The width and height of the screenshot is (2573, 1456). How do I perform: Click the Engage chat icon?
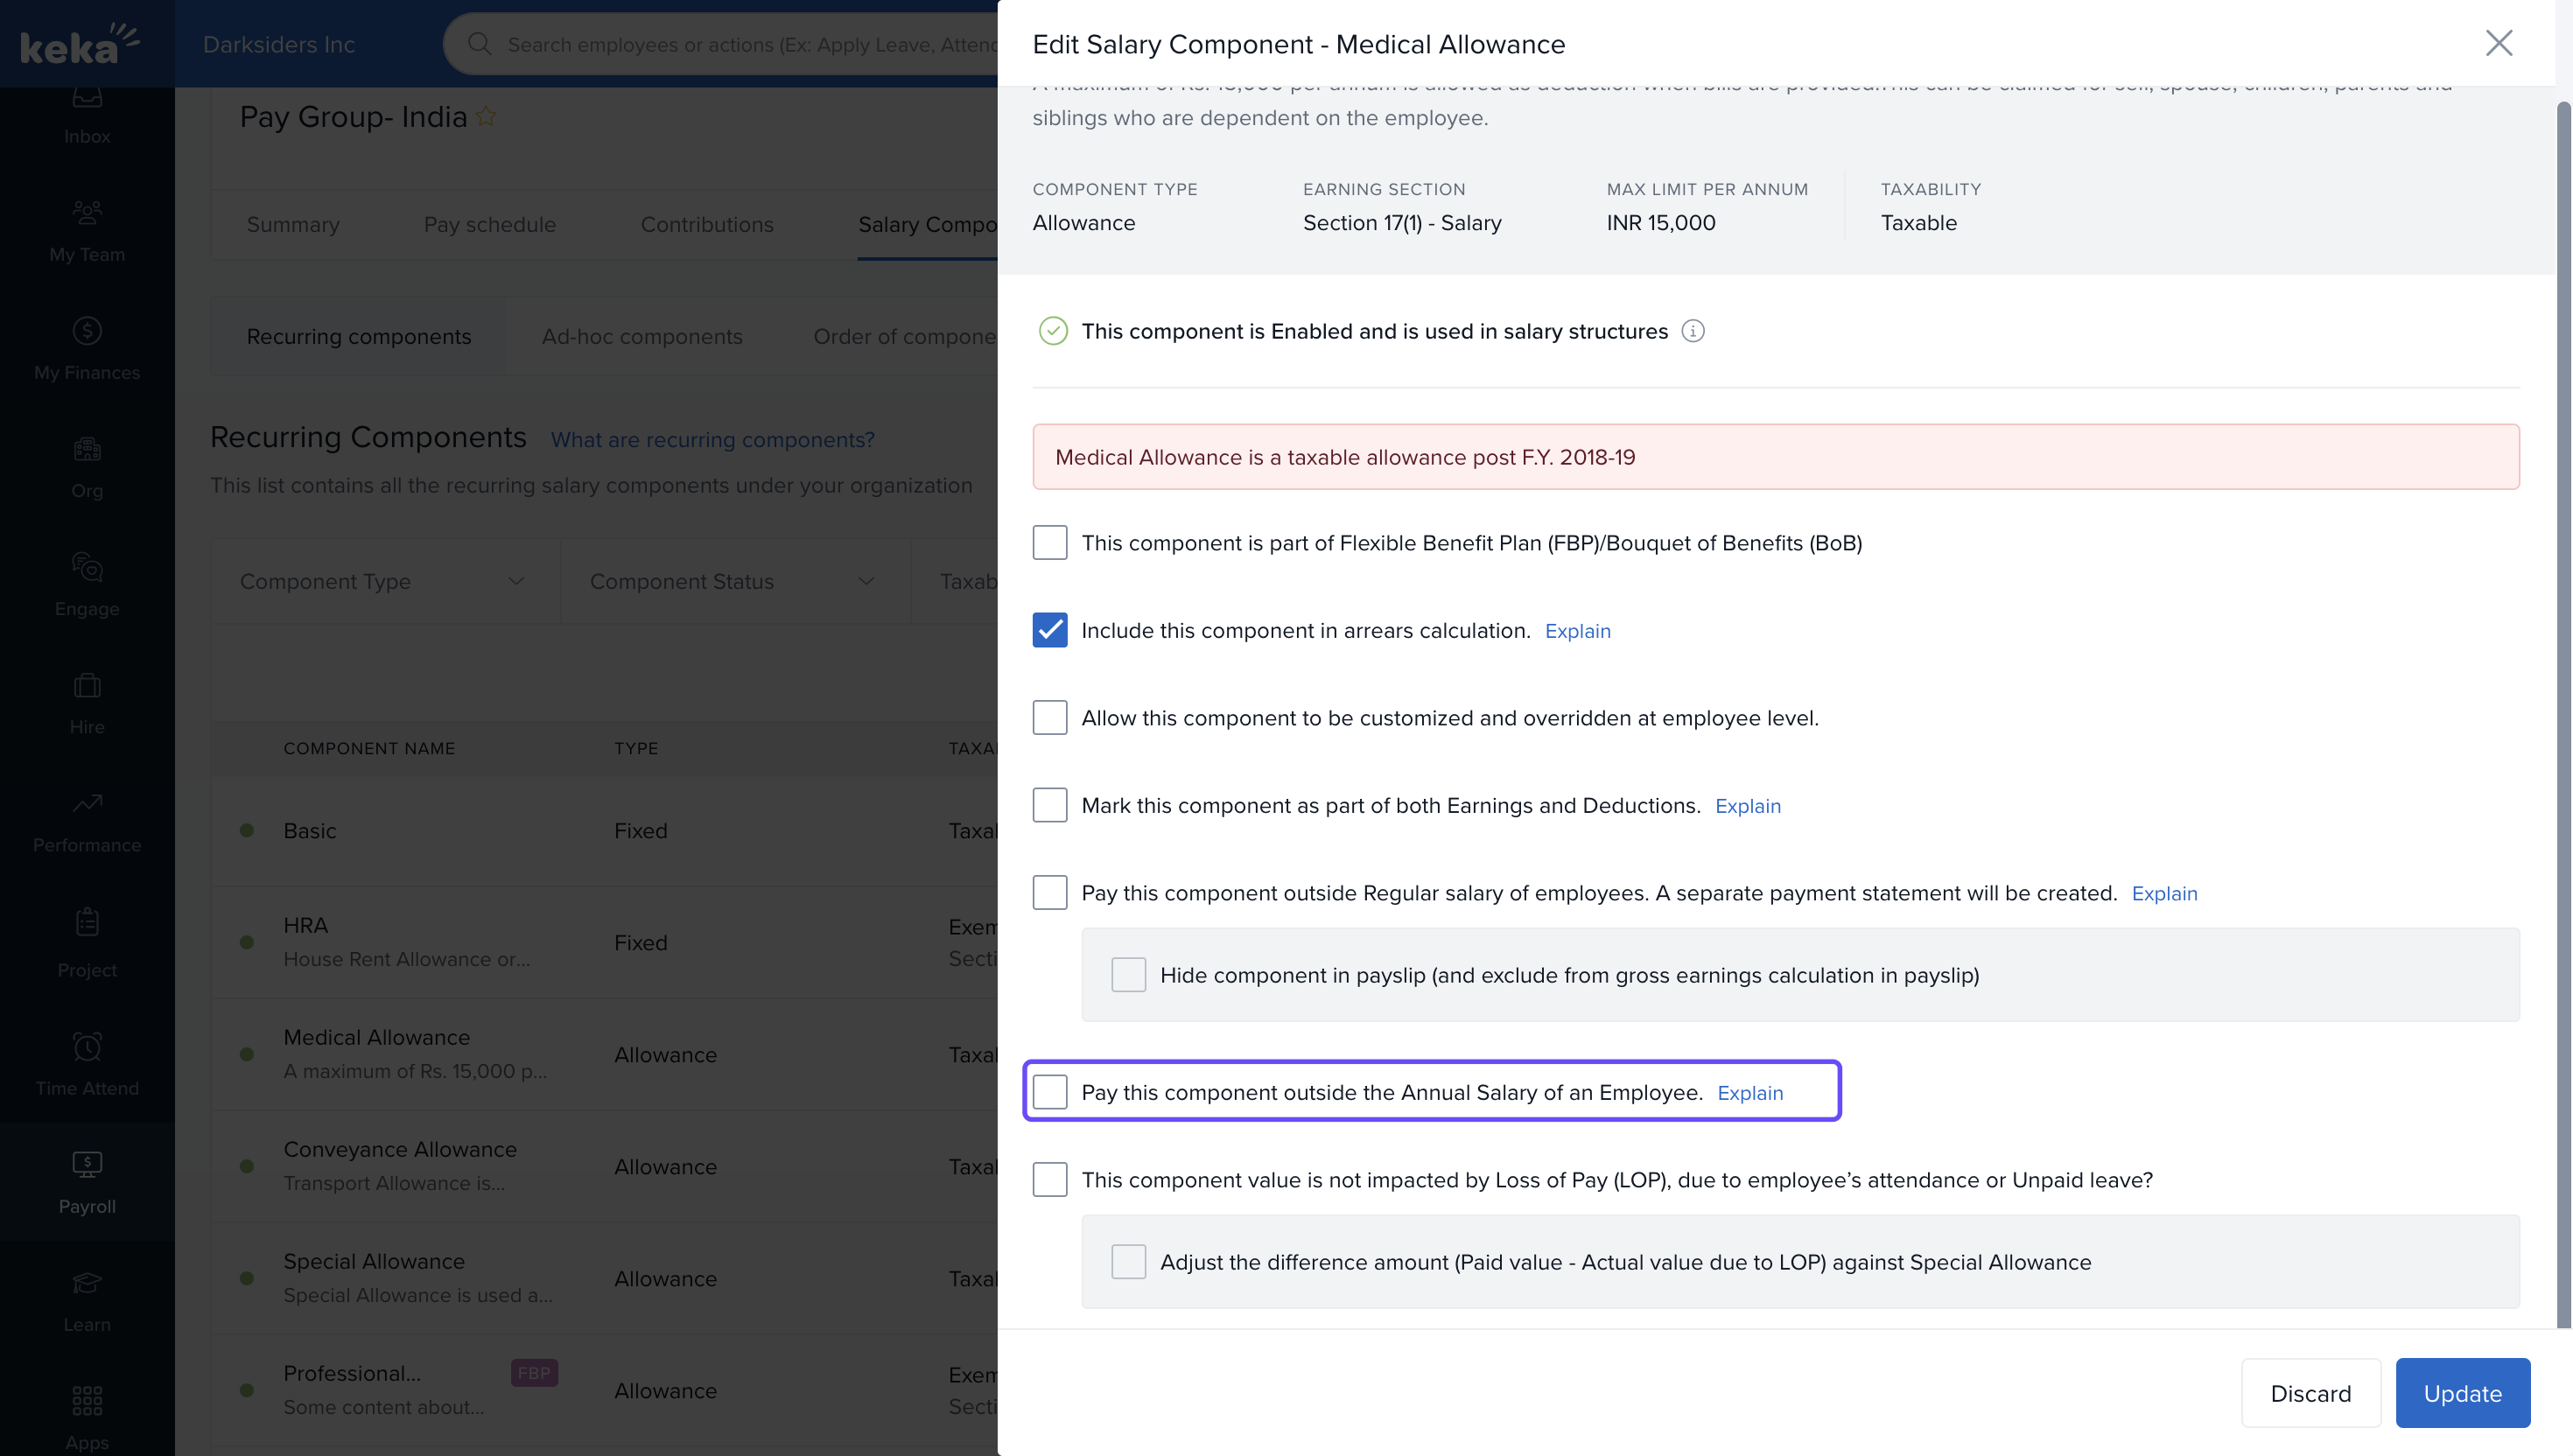click(87, 567)
